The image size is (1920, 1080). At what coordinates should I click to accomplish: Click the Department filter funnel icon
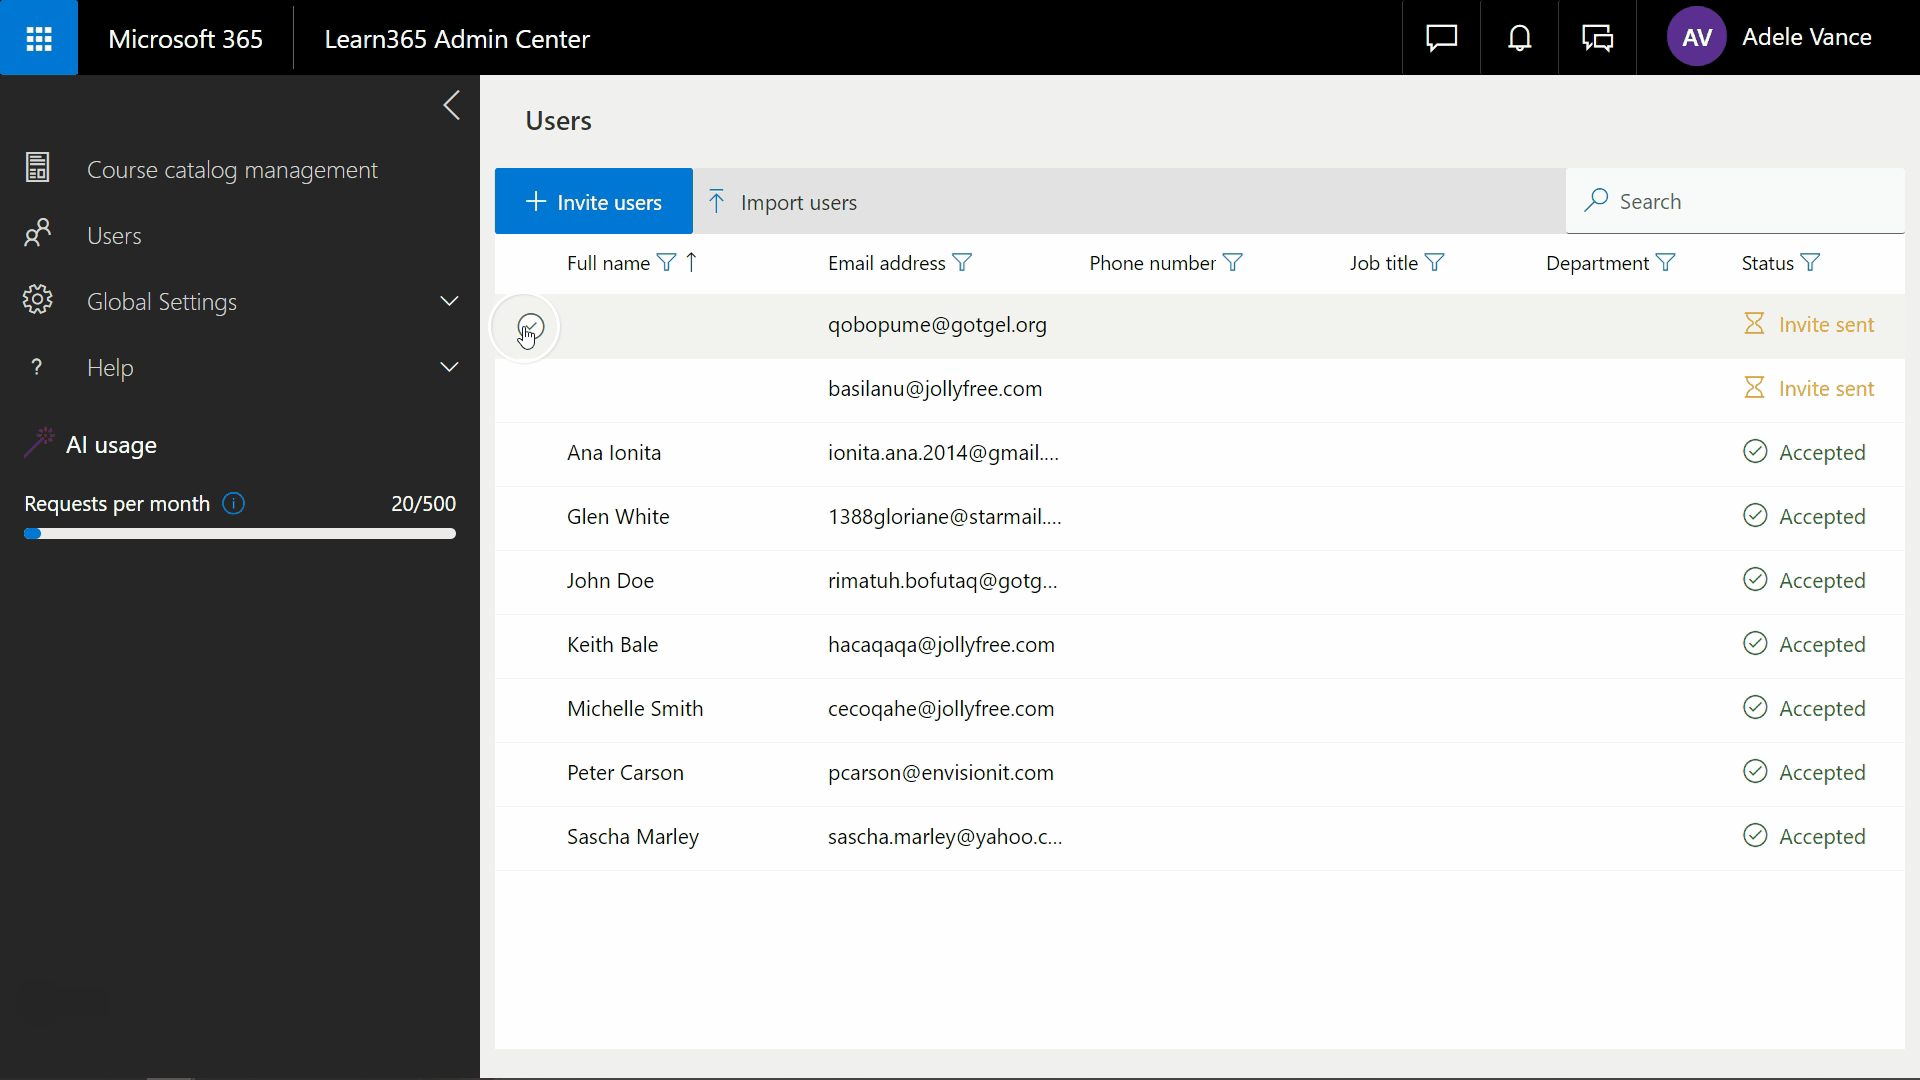(1665, 263)
